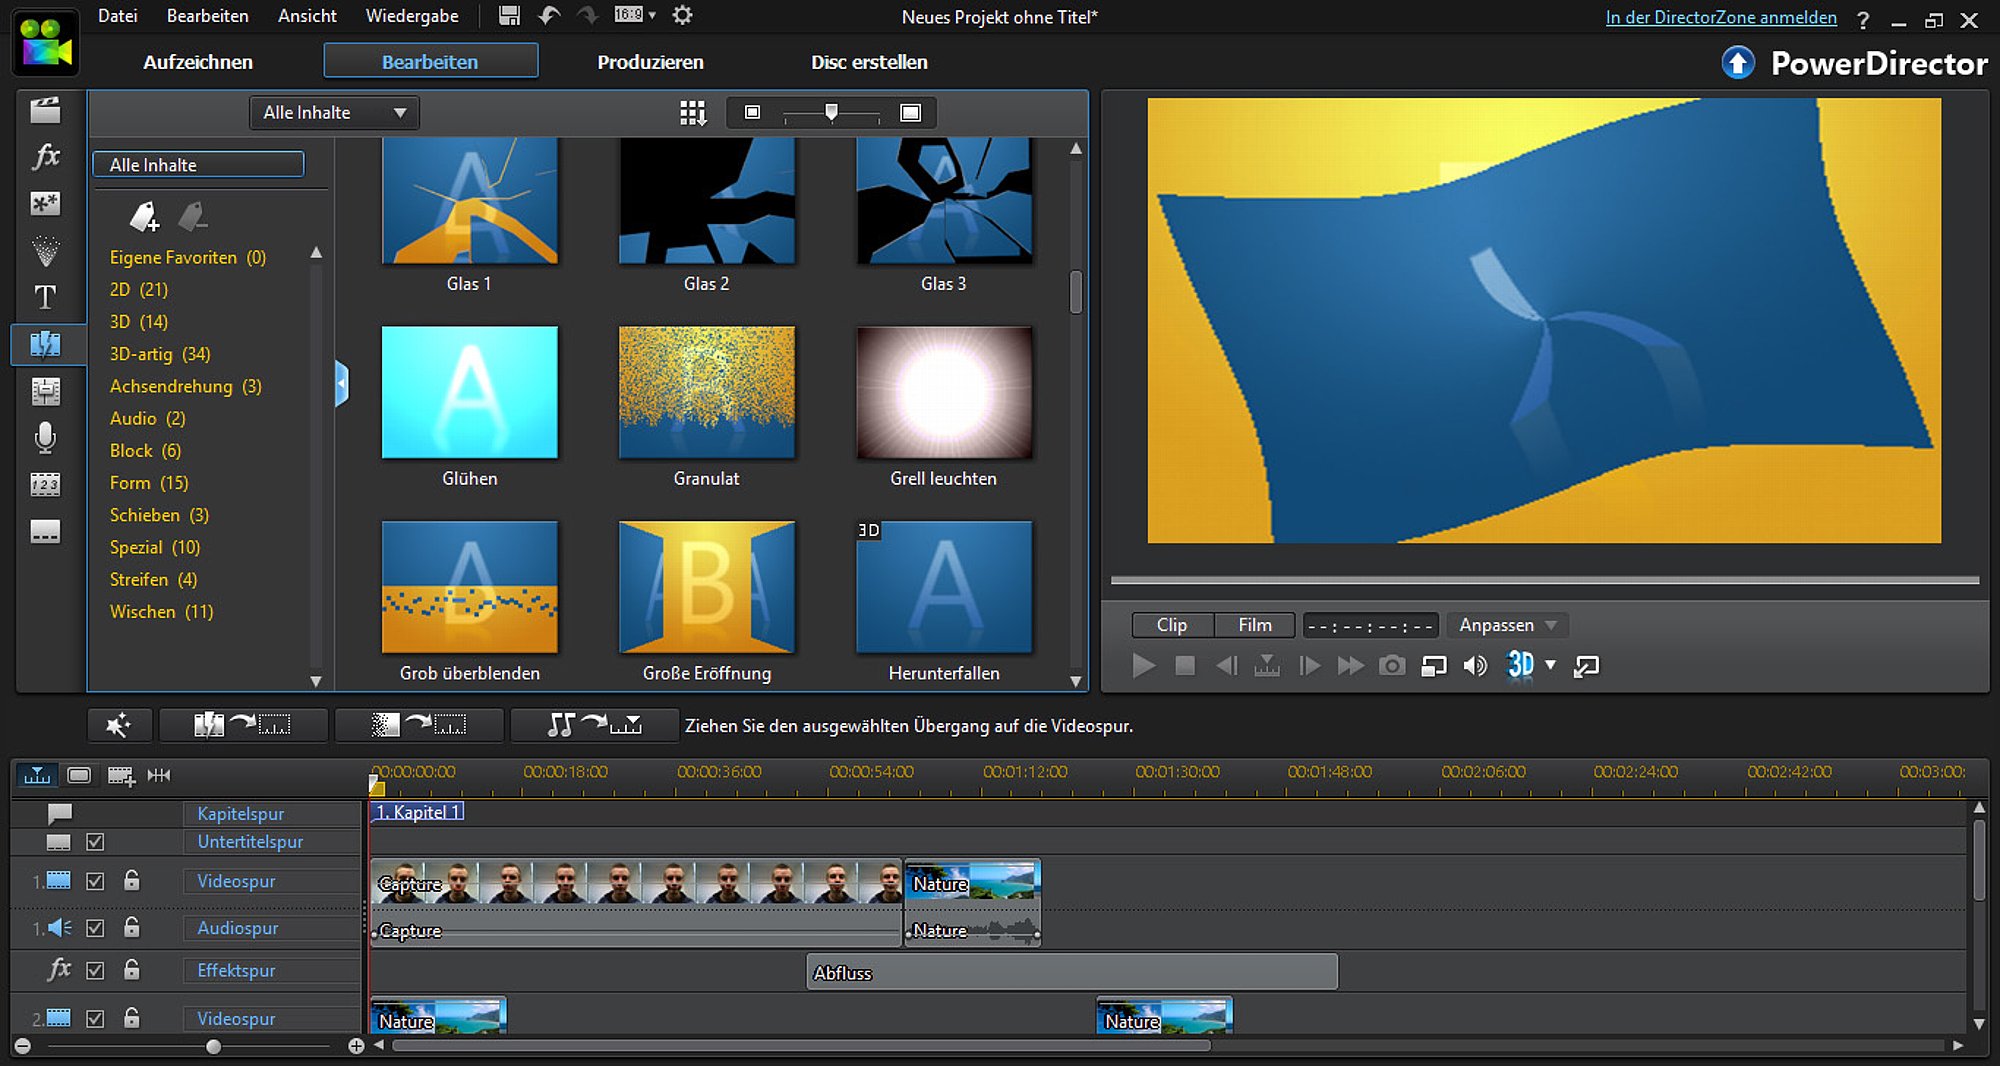Take a snapshot with the camera icon
2000x1066 pixels.
tap(1391, 666)
